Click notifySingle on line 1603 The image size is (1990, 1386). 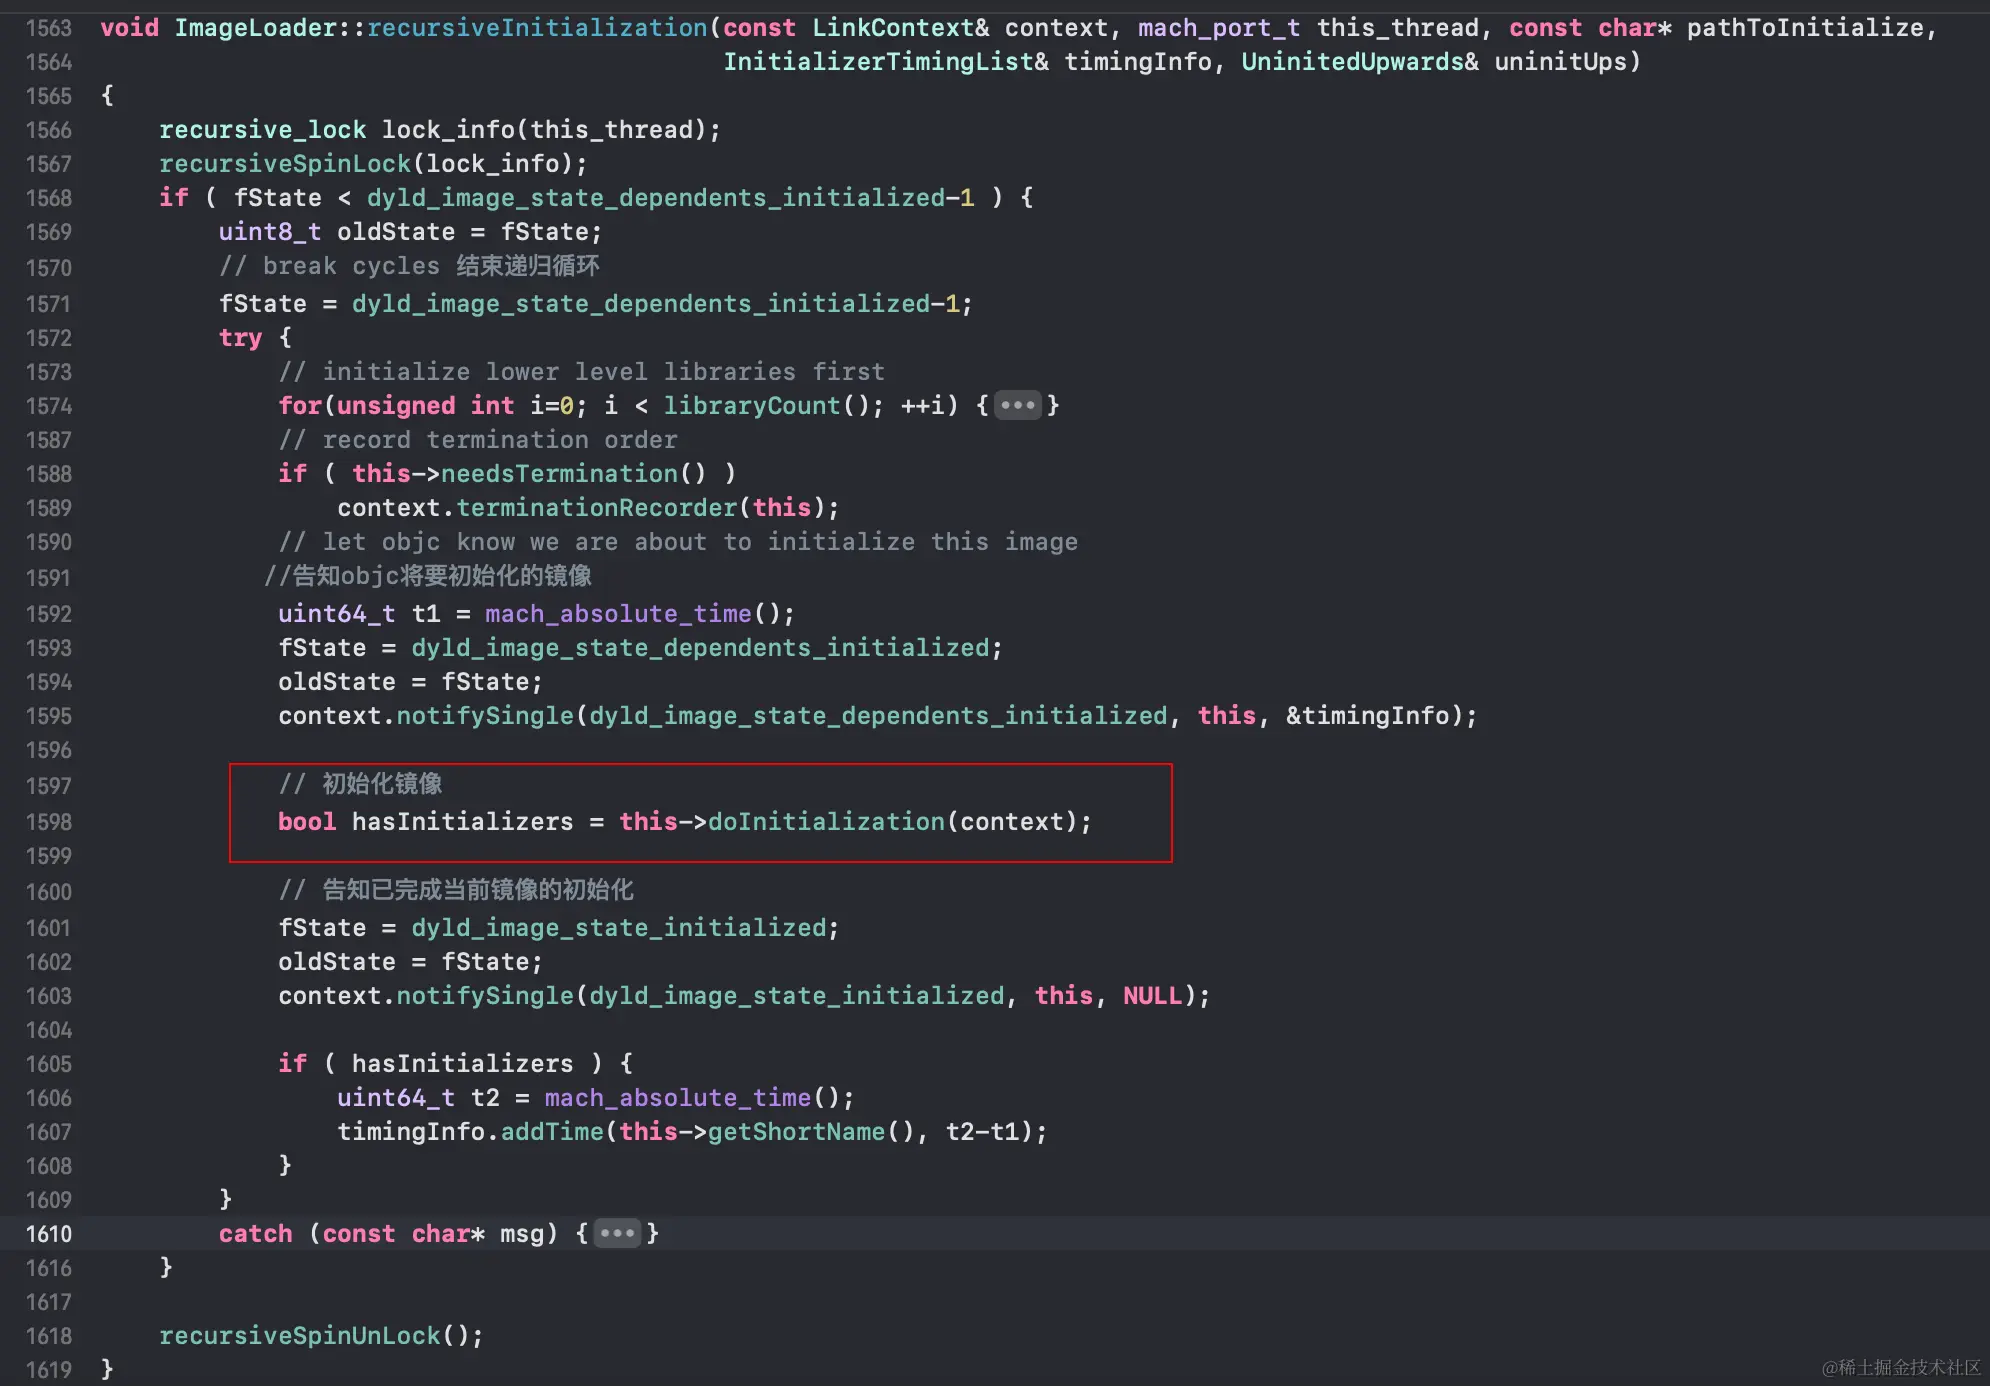point(485,996)
